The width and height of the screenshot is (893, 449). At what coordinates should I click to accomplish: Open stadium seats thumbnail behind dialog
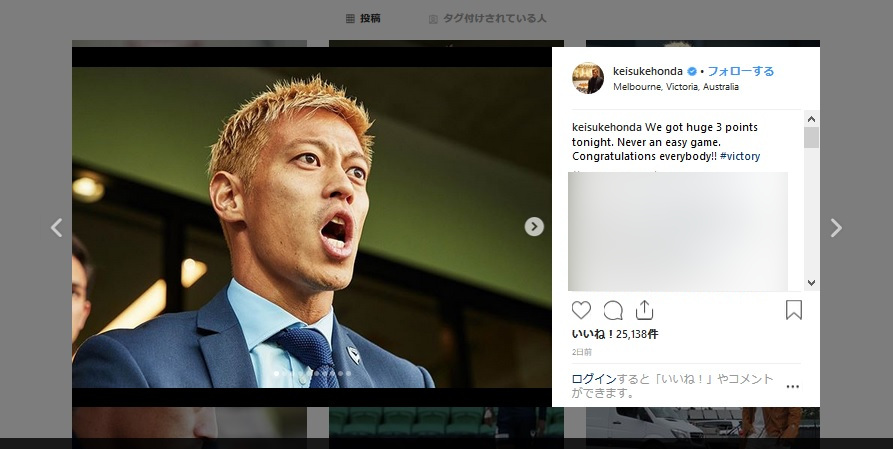click(446, 422)
